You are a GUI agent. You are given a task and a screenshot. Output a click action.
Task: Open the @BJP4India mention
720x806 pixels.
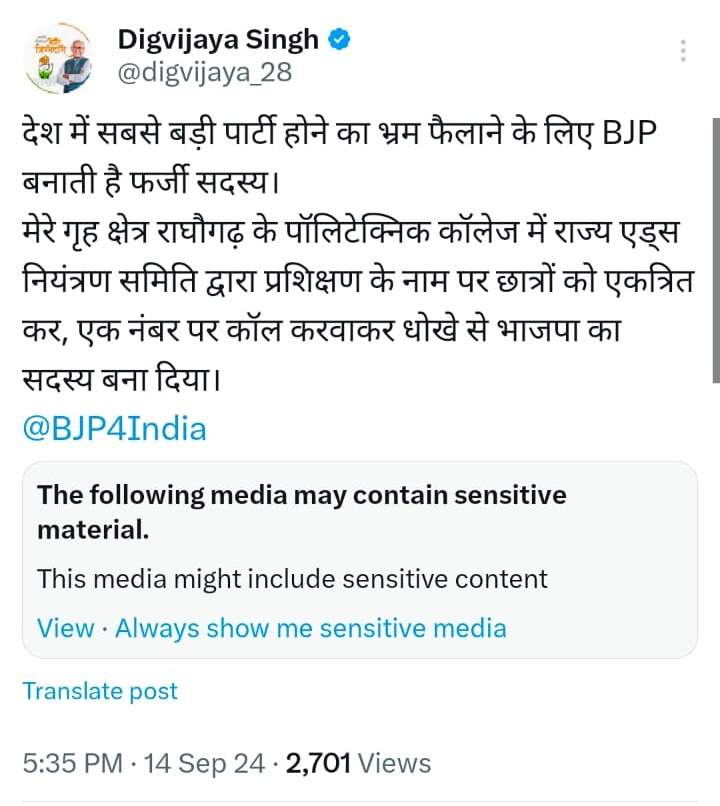pos(114,429)
